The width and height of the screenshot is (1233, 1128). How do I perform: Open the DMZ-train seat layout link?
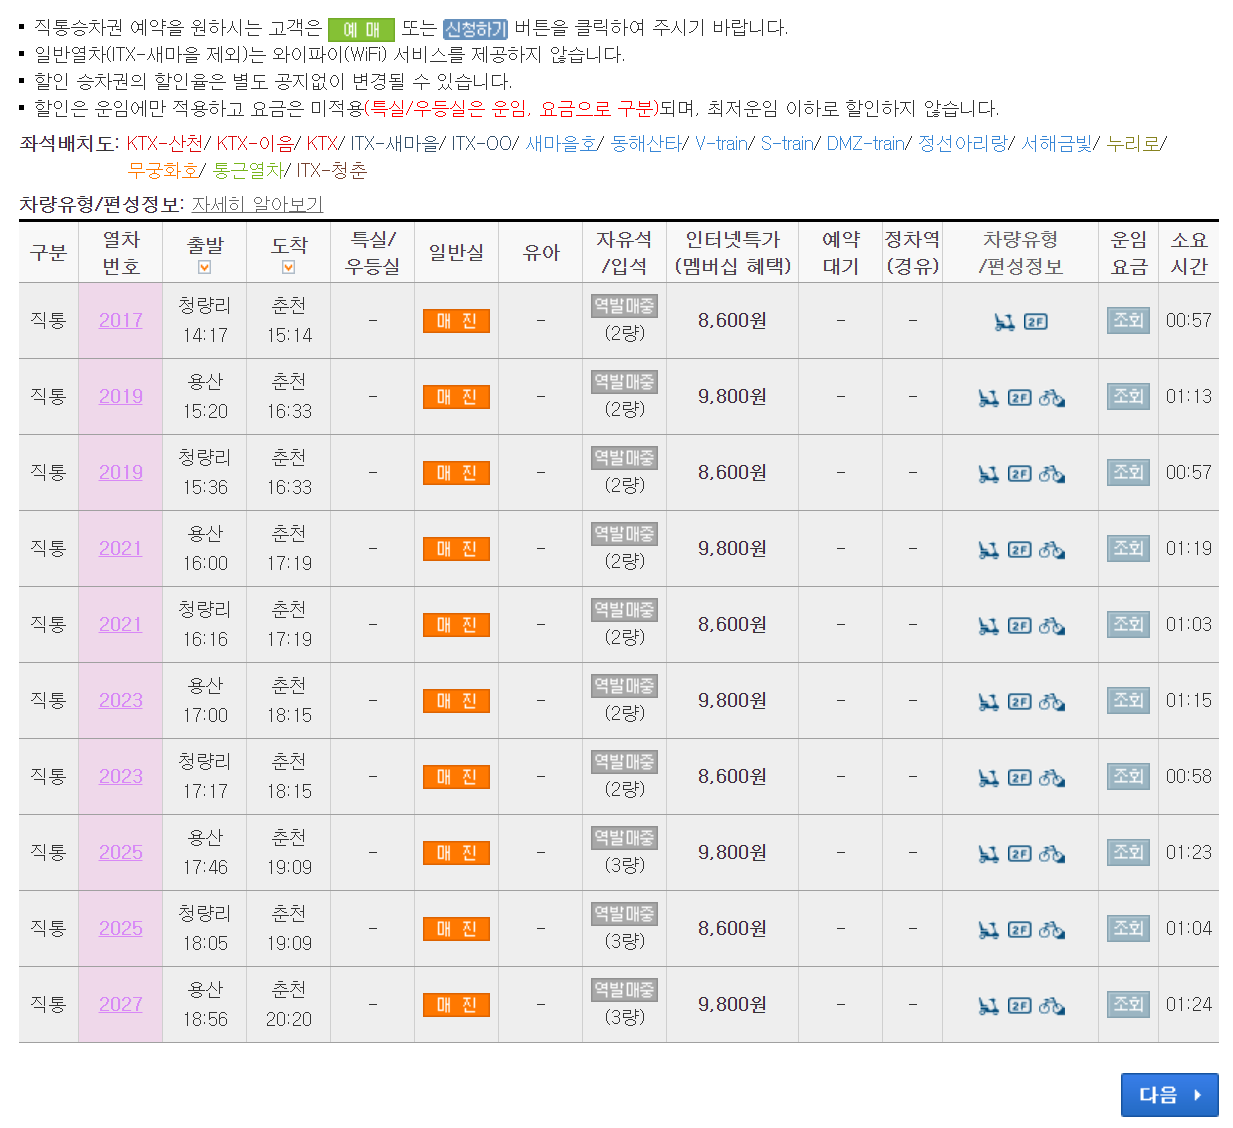(865, 144)
